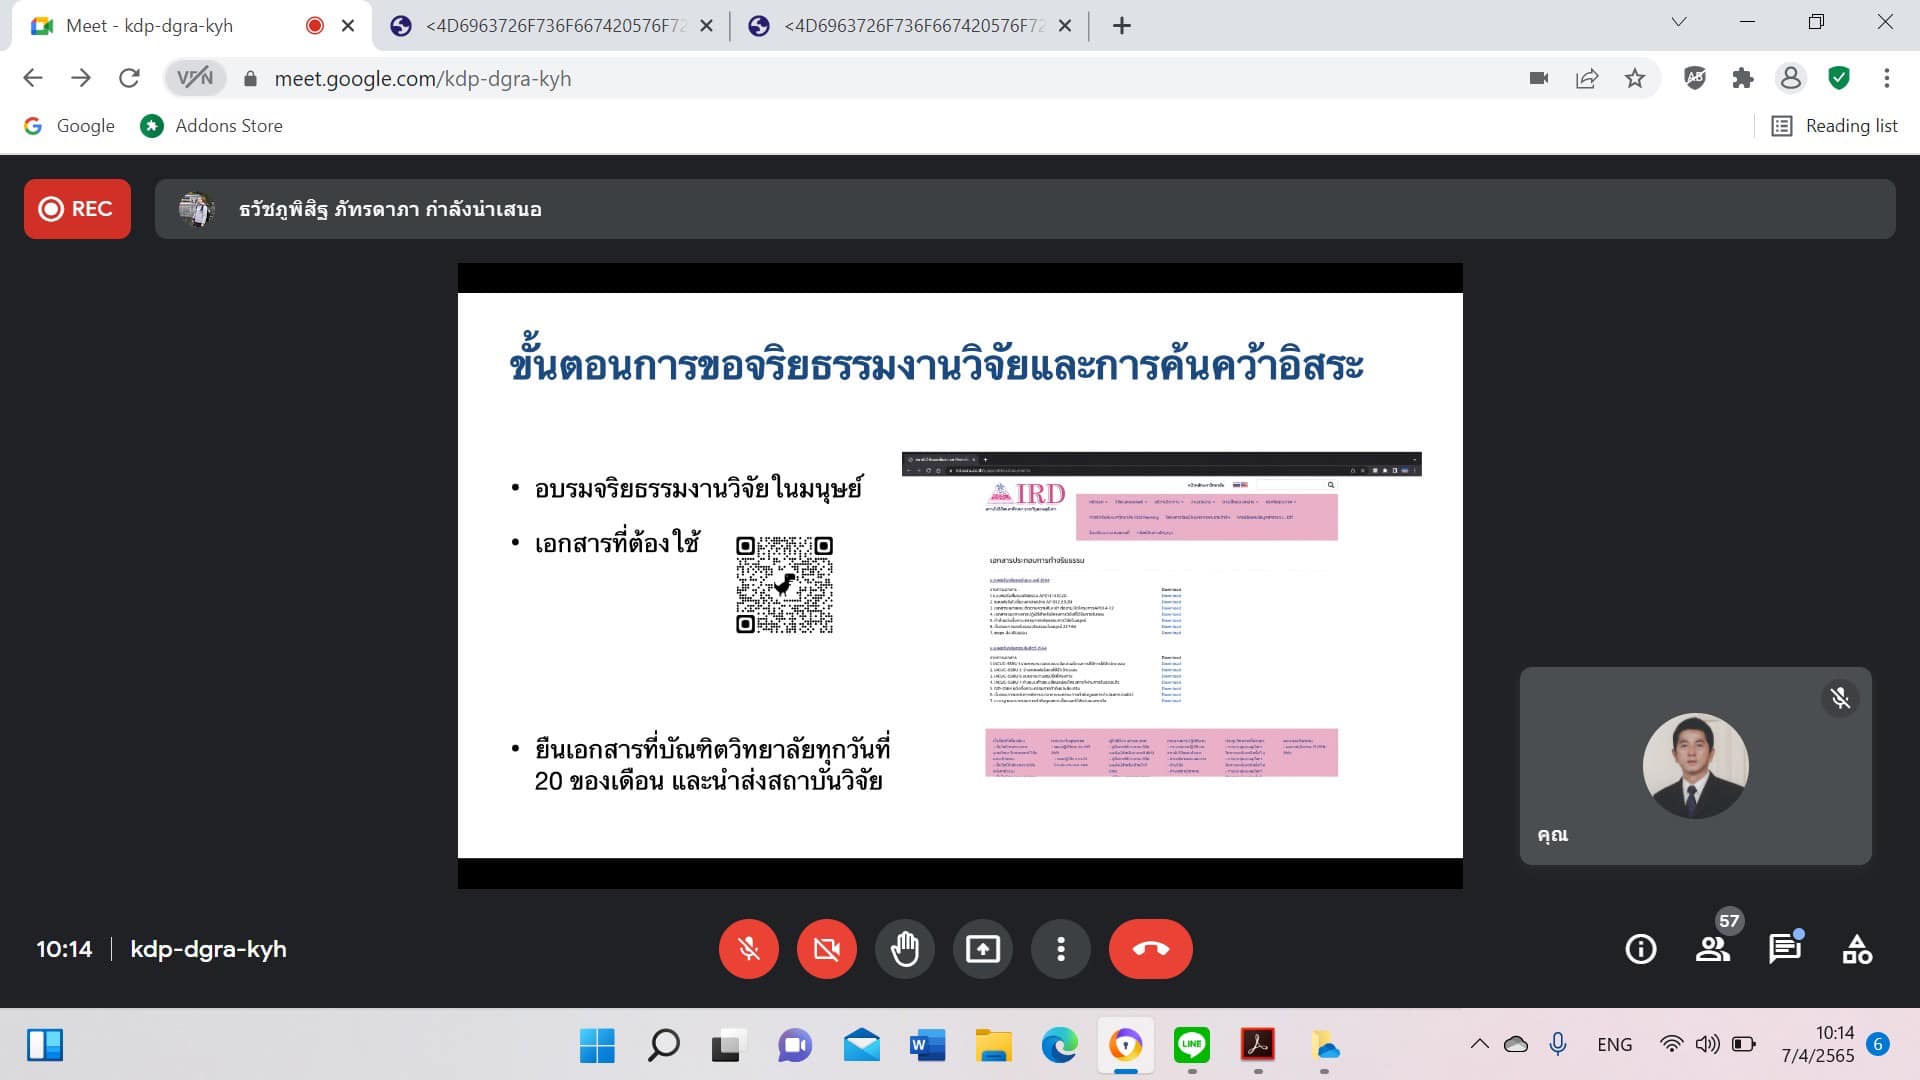Image resolution: width=1920 pixels, height=1080 pixels.
Task: Bookmark this page with star icon
Action: coord(1634,78)
